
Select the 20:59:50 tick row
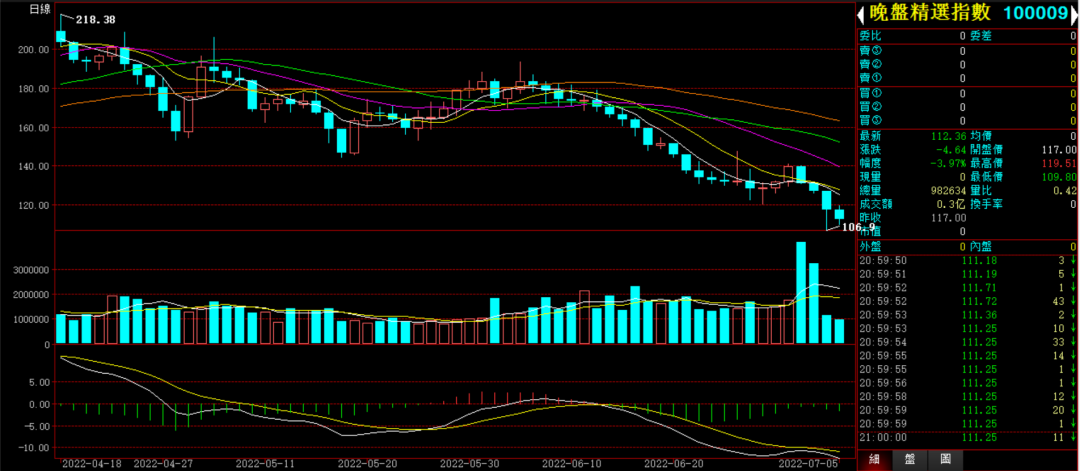[967, 260]
